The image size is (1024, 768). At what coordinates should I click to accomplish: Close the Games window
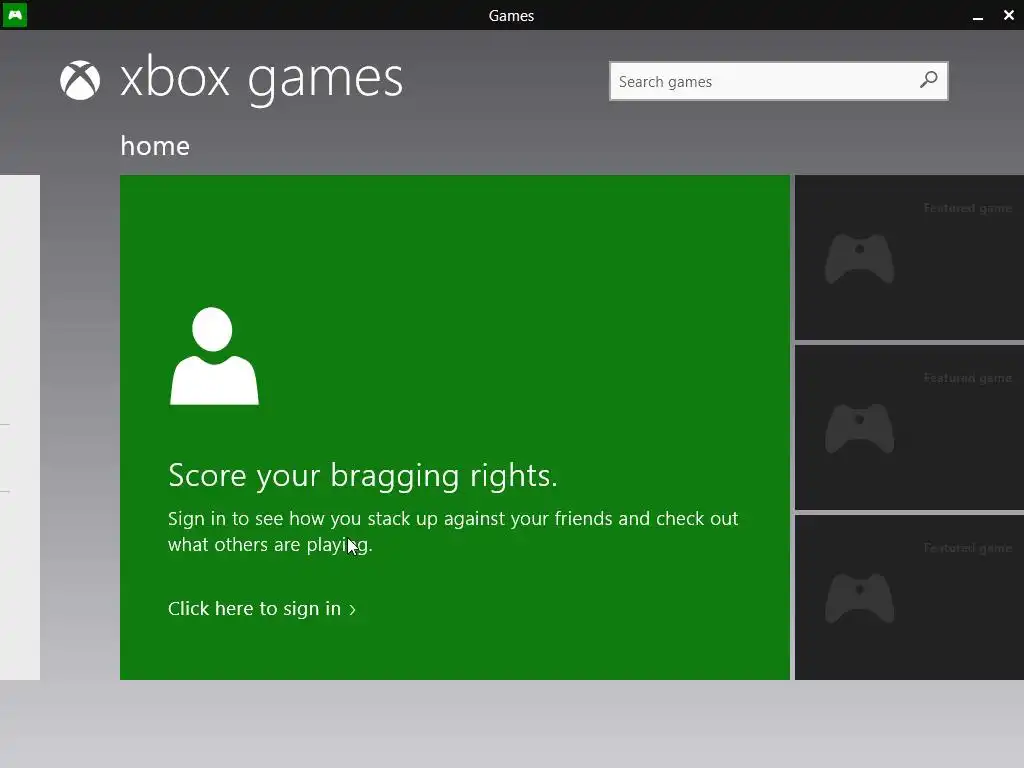pos(1008,15)
